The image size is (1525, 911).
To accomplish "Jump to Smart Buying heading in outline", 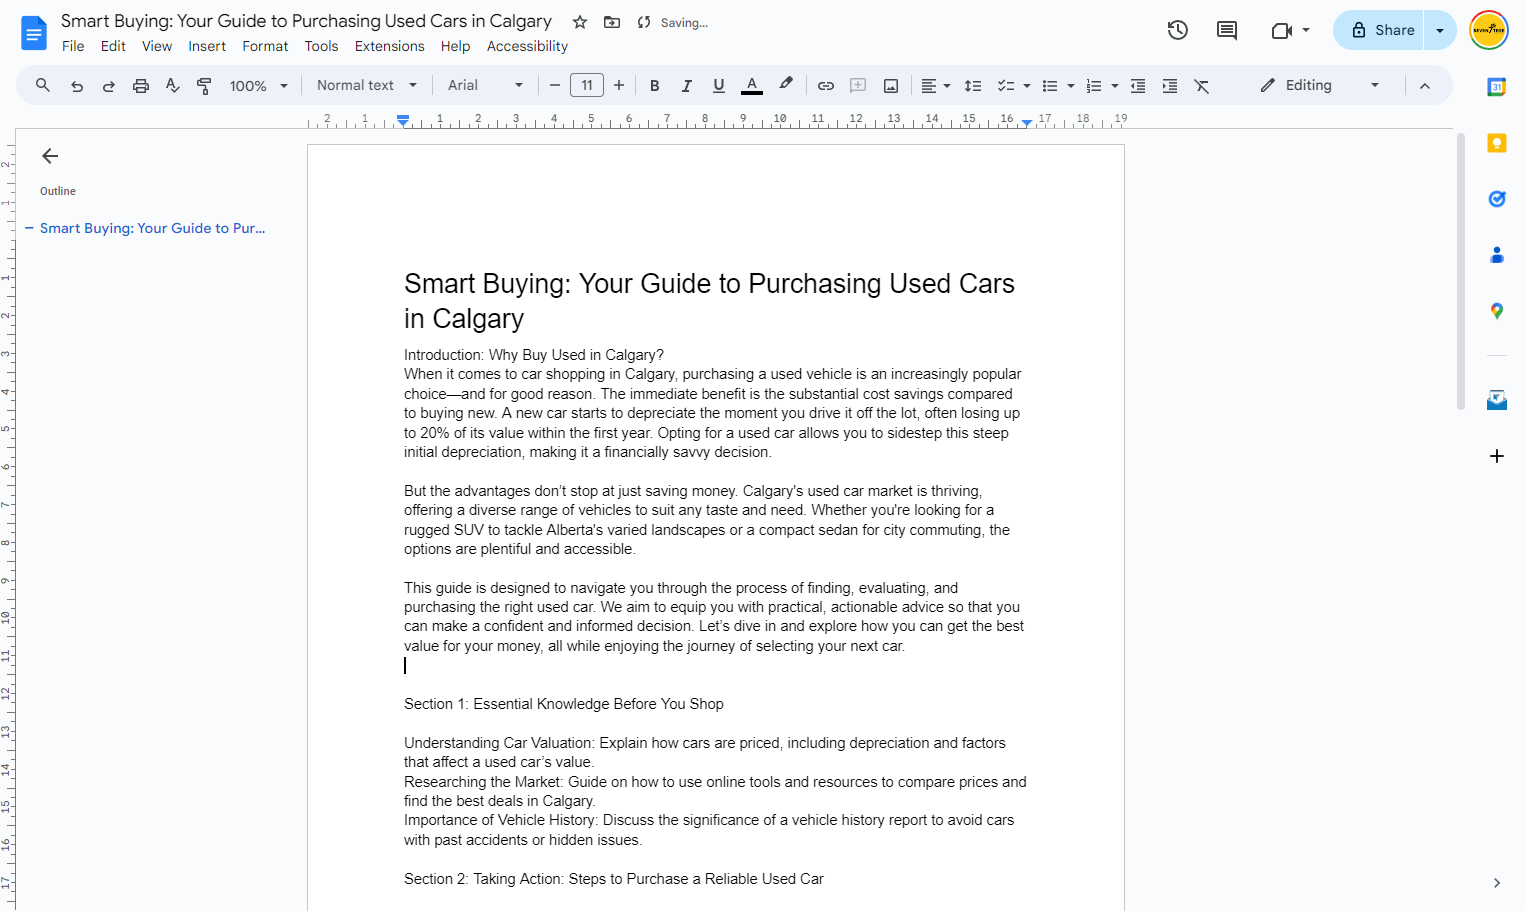I will coord(153,228).
